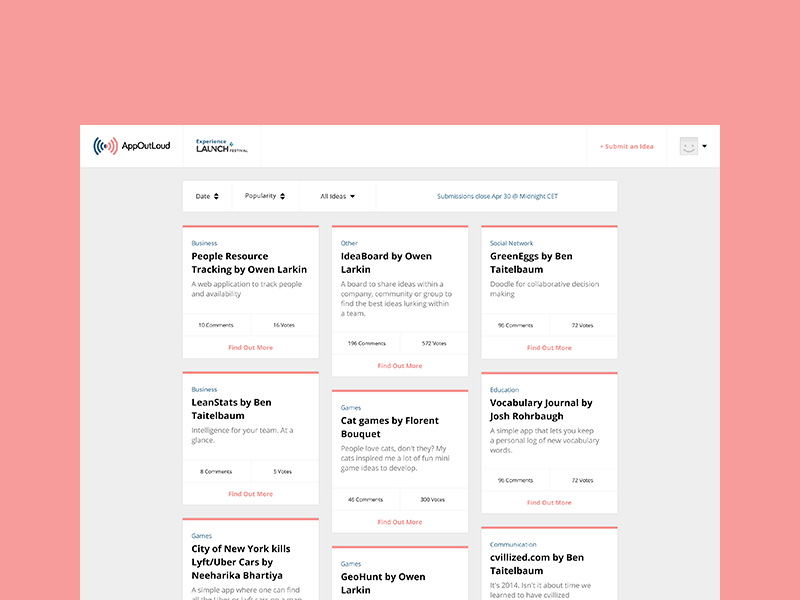
Task: Click IdeaBoard description text
Action: pos(396,298)
